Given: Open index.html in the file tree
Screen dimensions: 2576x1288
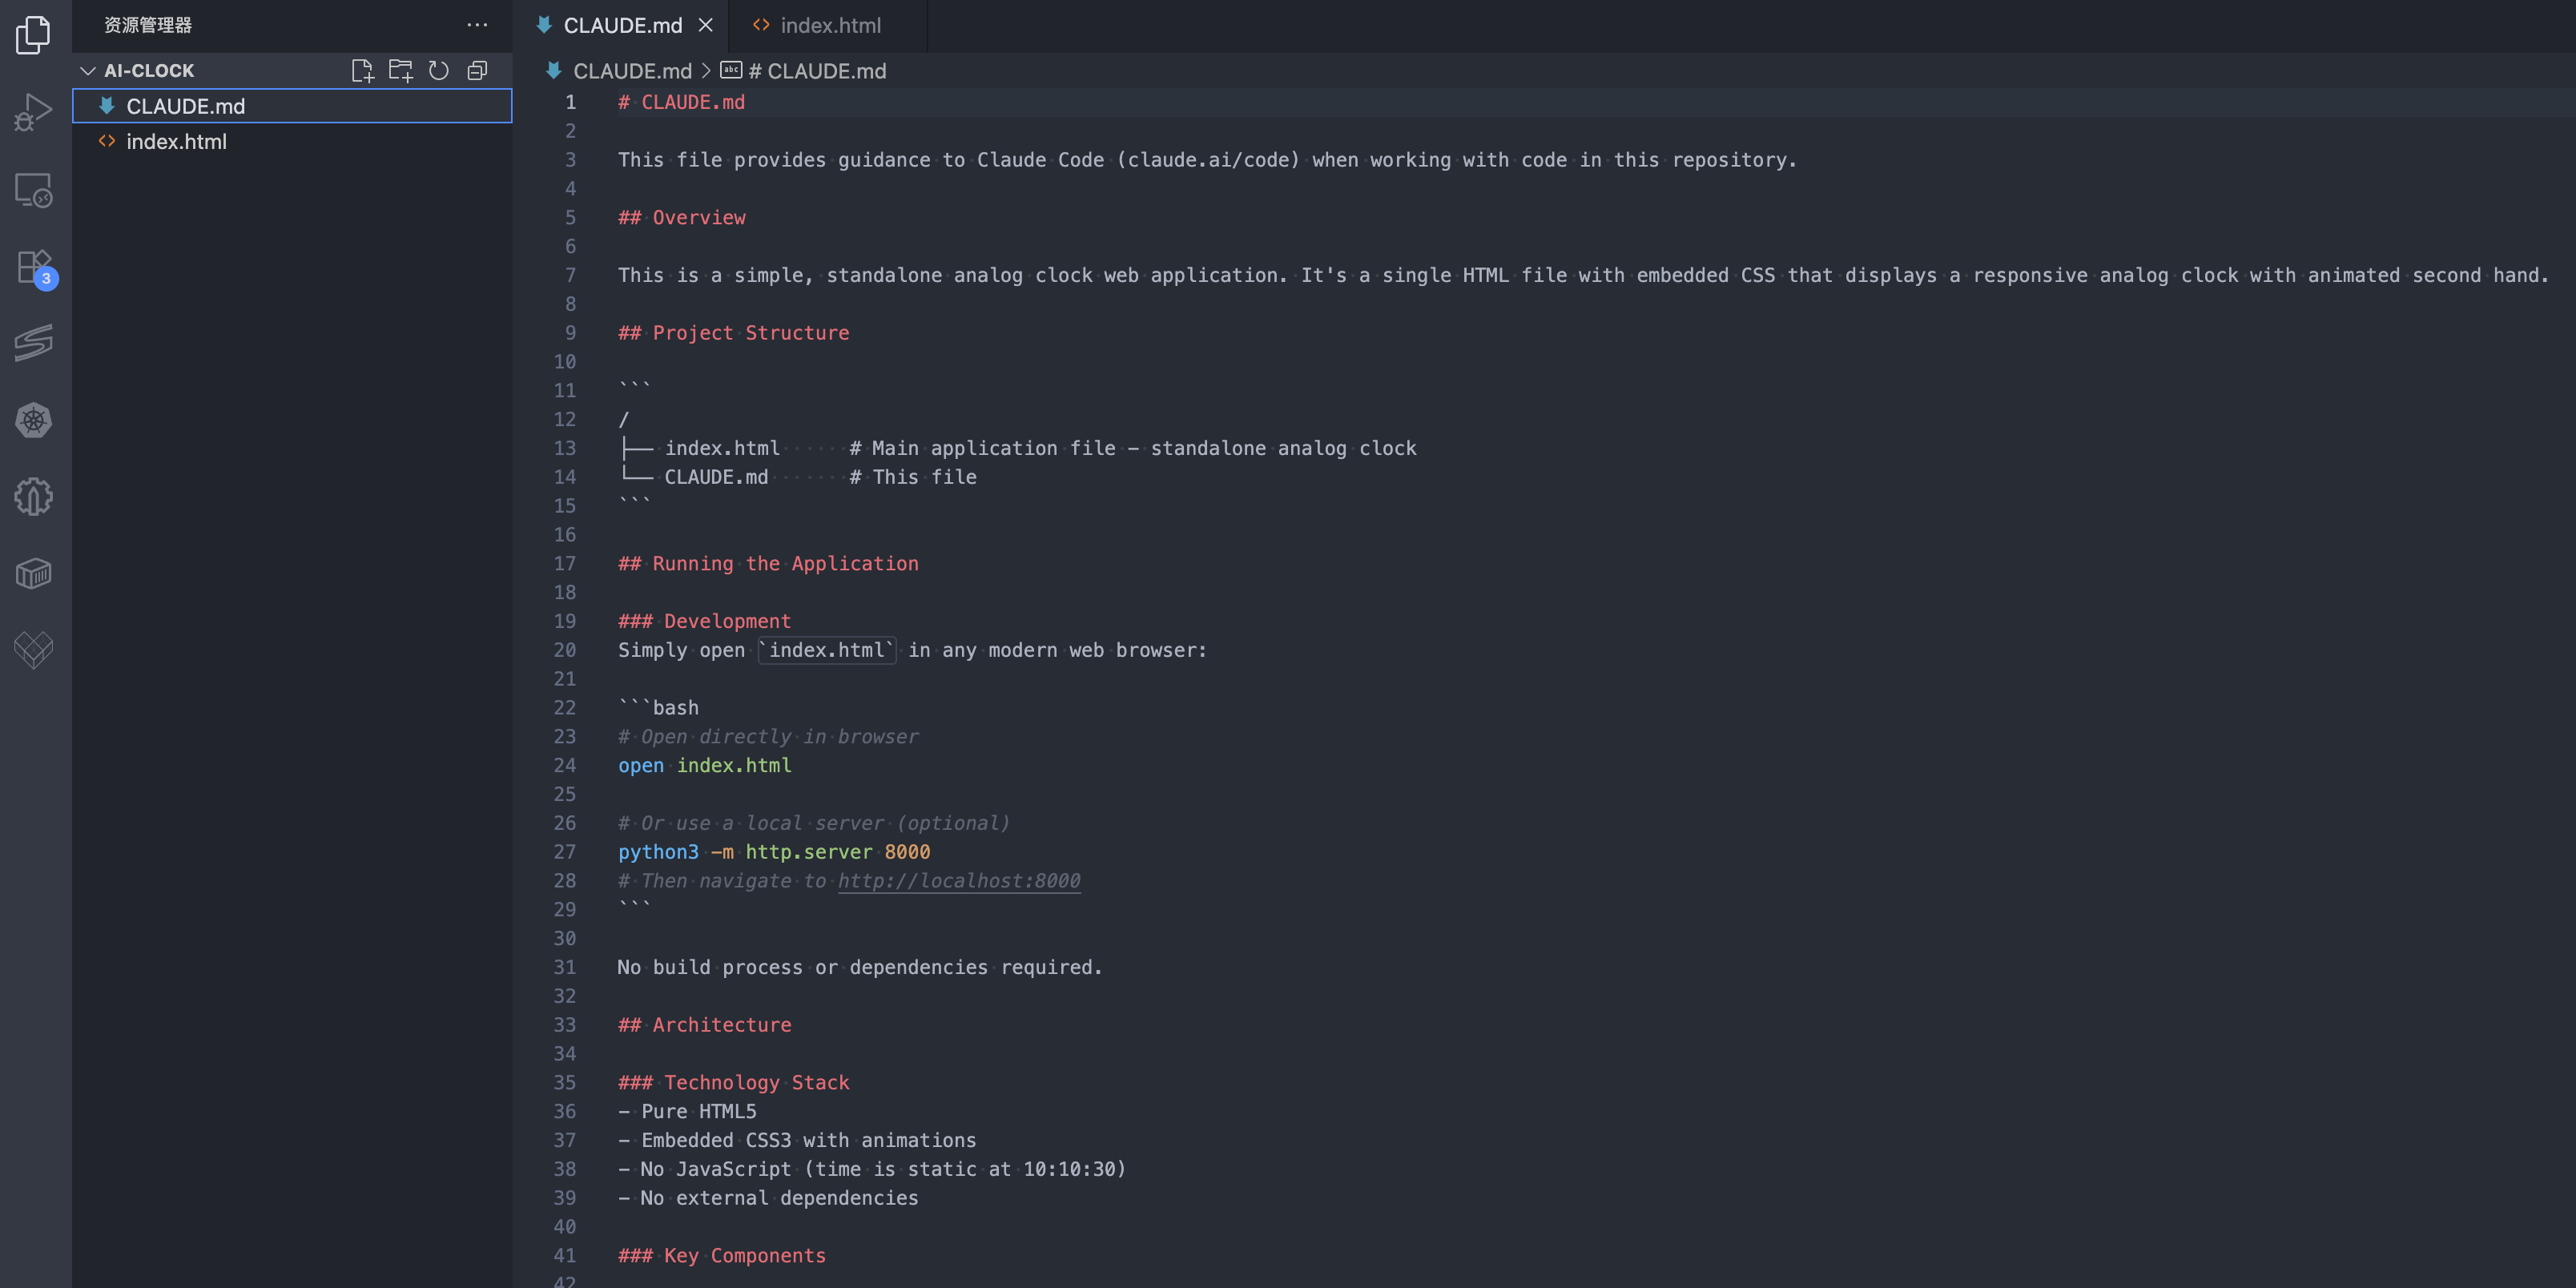Looking at the screenshot, I should [x=176, y=142].
